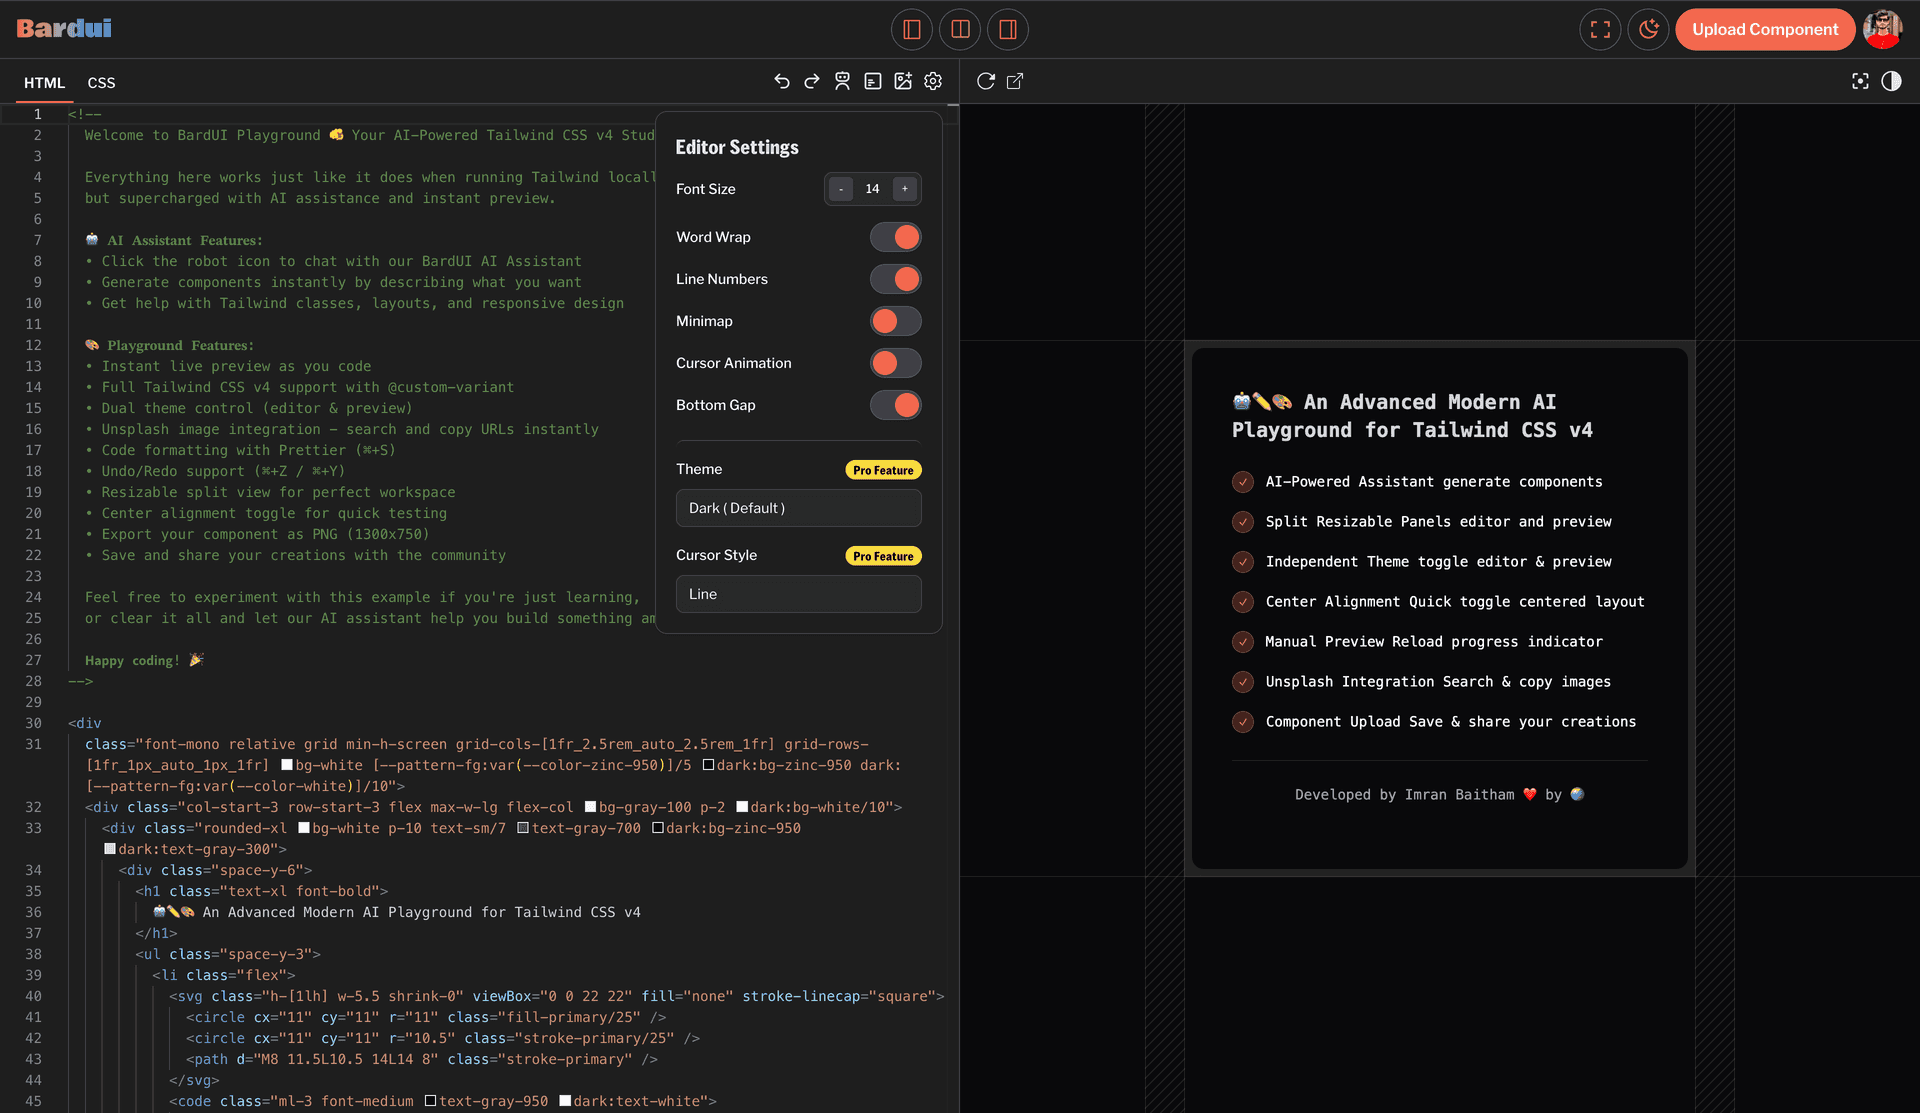
Task: Open the Theme dropdown Dark (Default)
Action: [798, 508]
